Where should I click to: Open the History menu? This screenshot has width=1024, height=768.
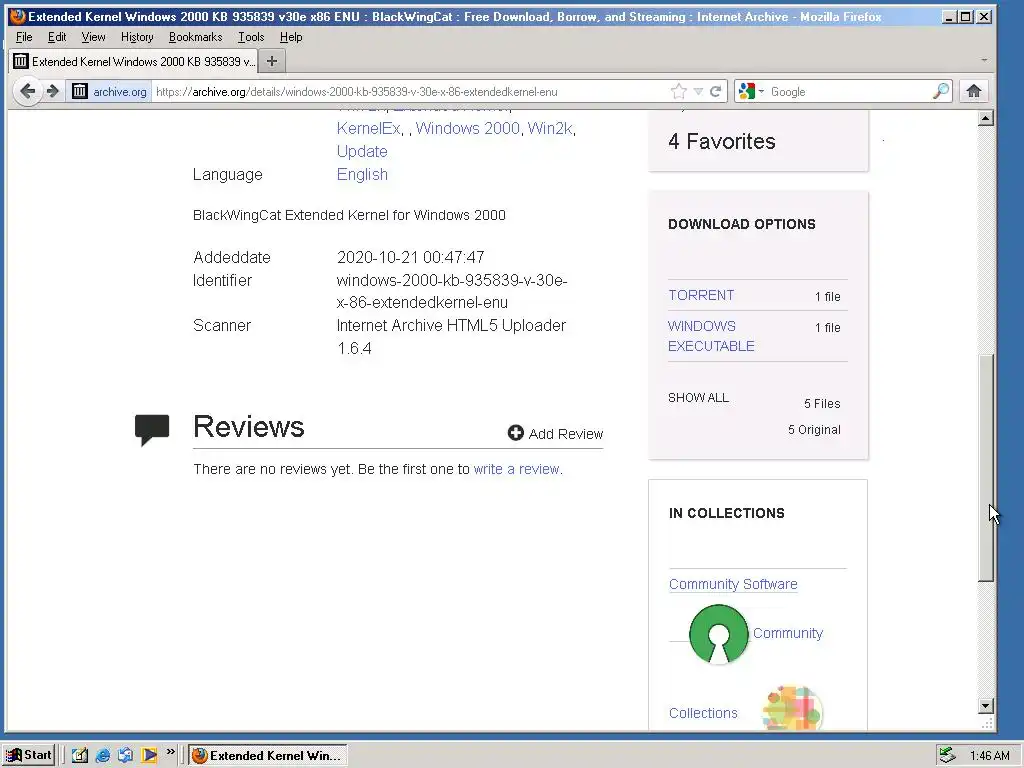(x=137, y=37)
